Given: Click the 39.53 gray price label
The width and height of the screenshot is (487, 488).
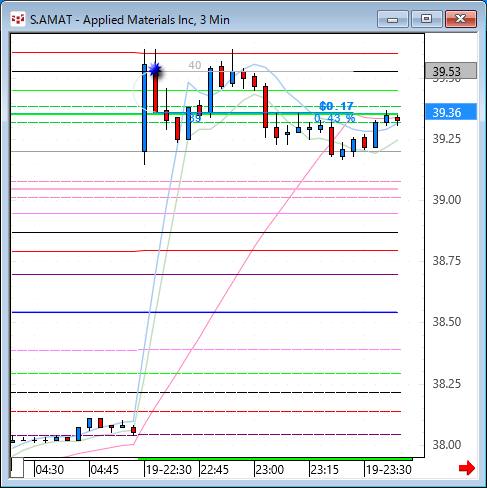Looking at the screenshot, I should pos(451,71).
